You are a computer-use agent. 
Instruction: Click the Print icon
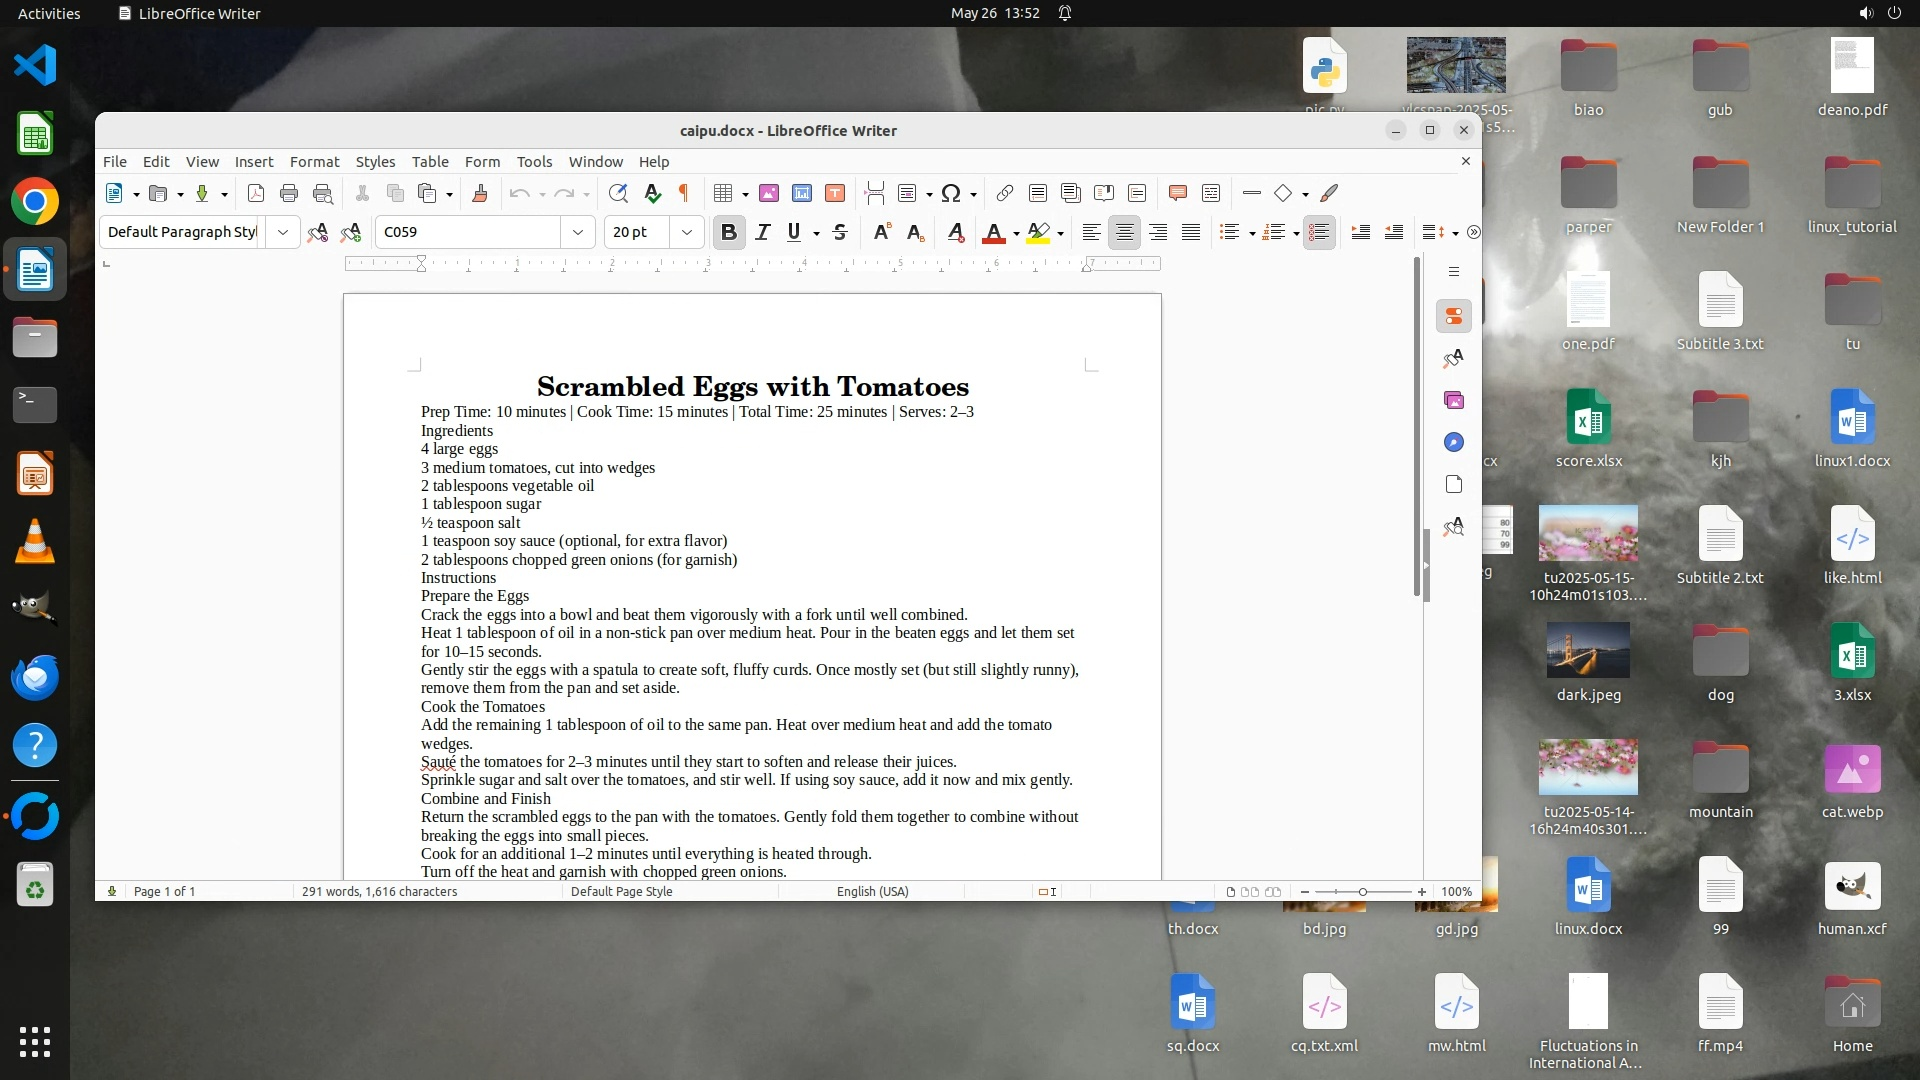[x=289, y=194]
